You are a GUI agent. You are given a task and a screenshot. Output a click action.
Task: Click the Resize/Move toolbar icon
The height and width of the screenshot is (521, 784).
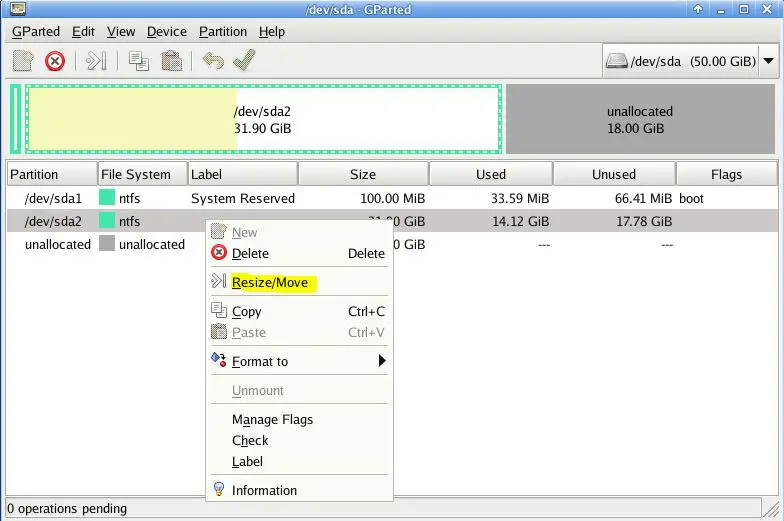(x=96, y=61)
